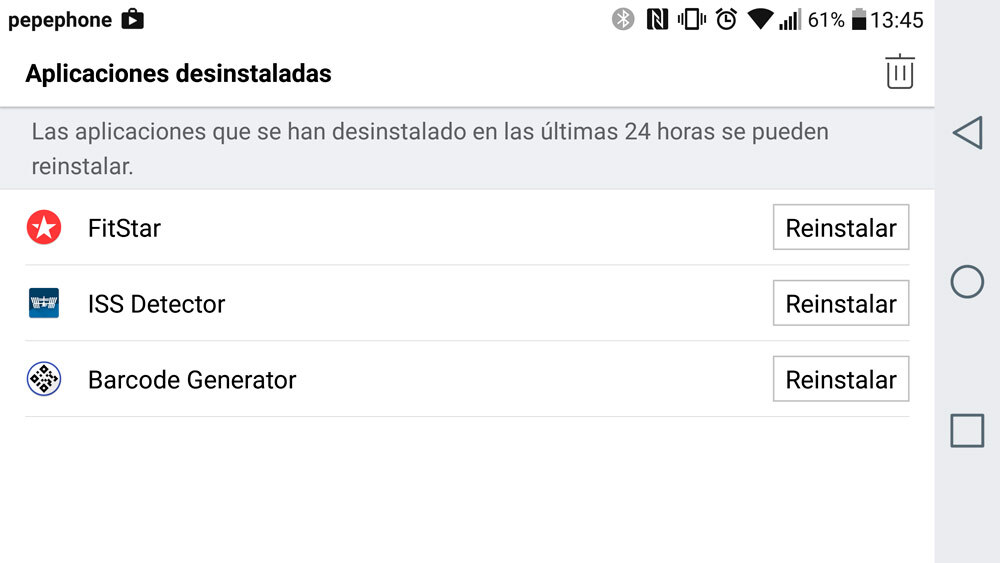
Task: Select the ISS Detector list entry name
Action: (x=157, y=304)
